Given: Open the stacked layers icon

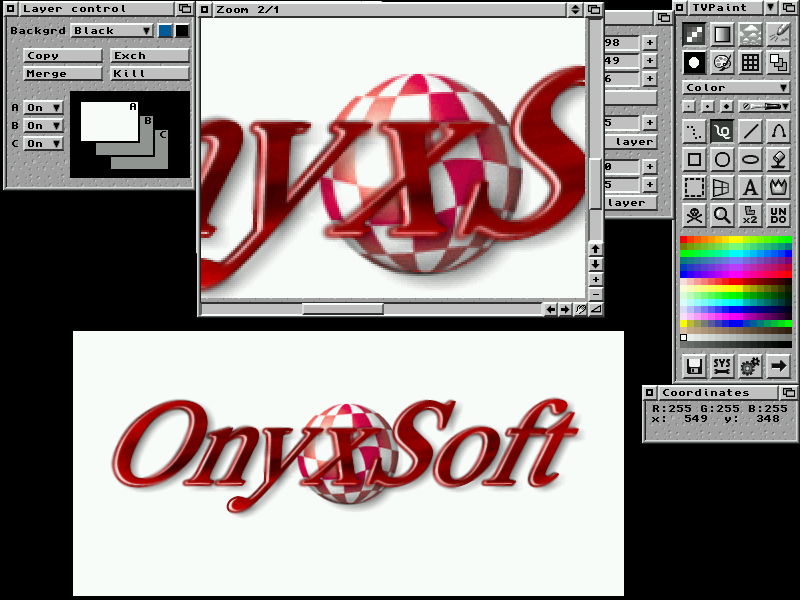Looking at the screenshot, I should (778, 63).
